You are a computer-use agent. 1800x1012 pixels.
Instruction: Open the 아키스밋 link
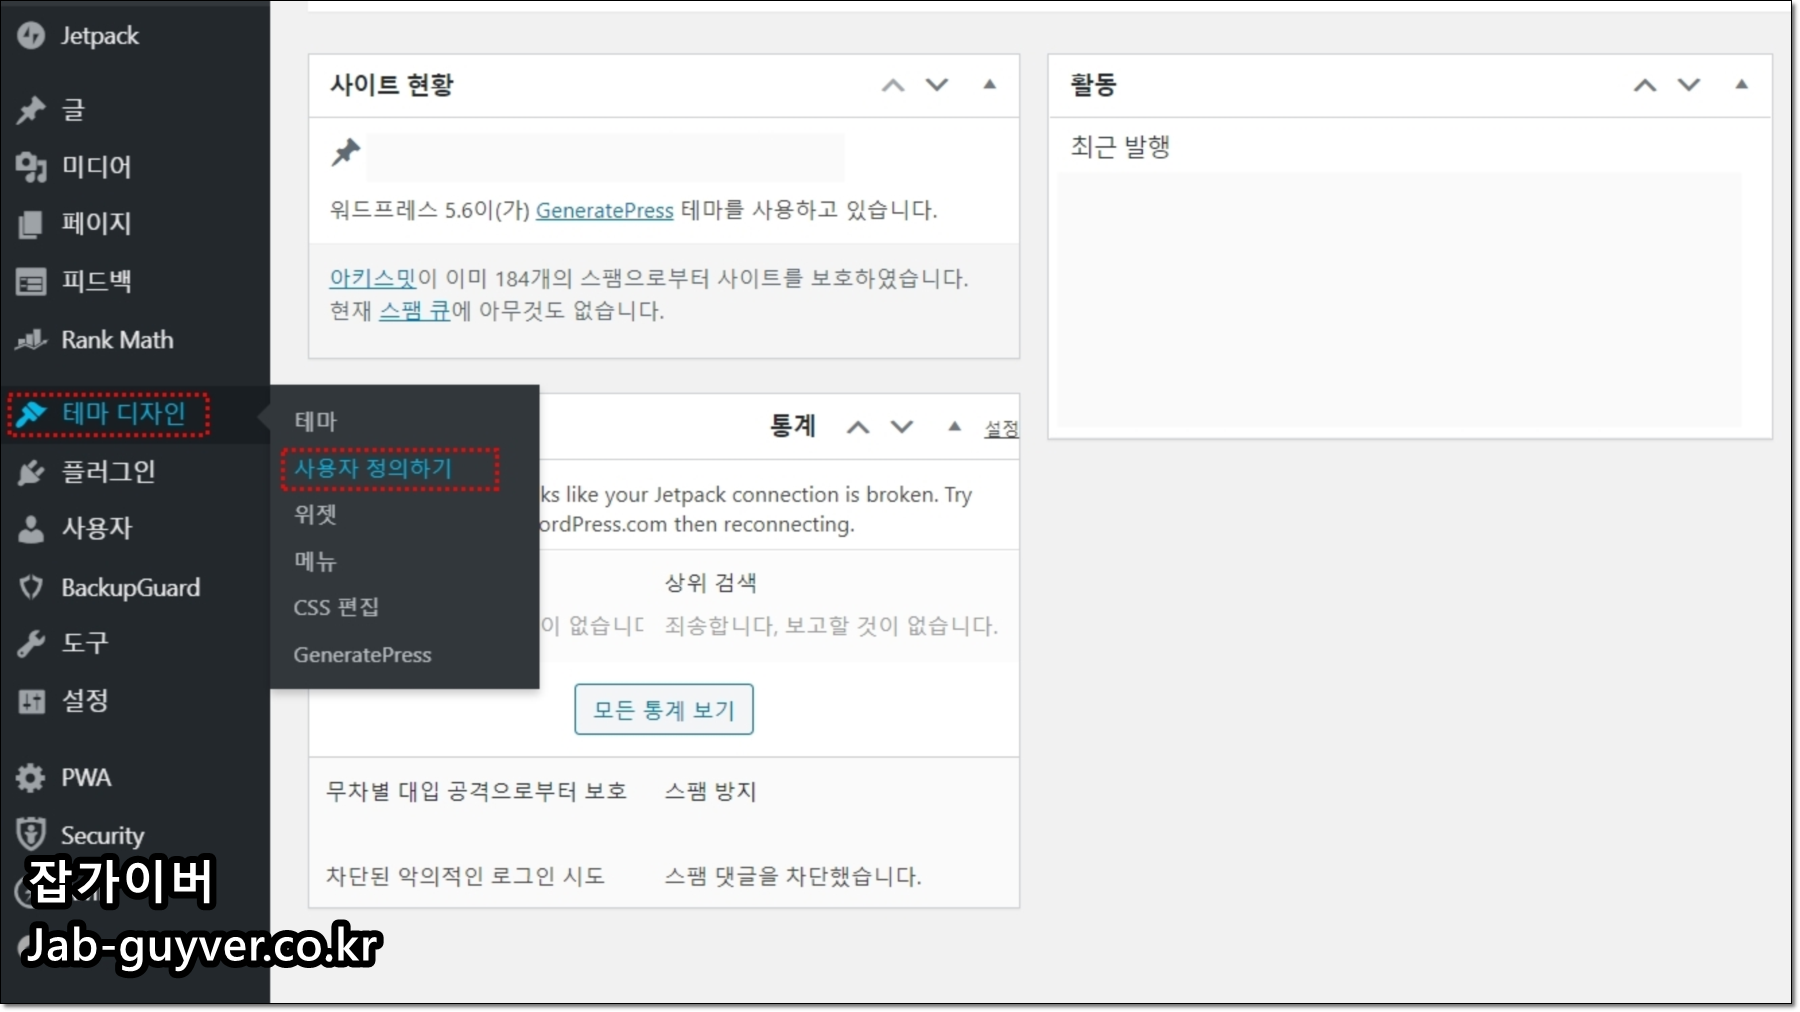point(373,278)
